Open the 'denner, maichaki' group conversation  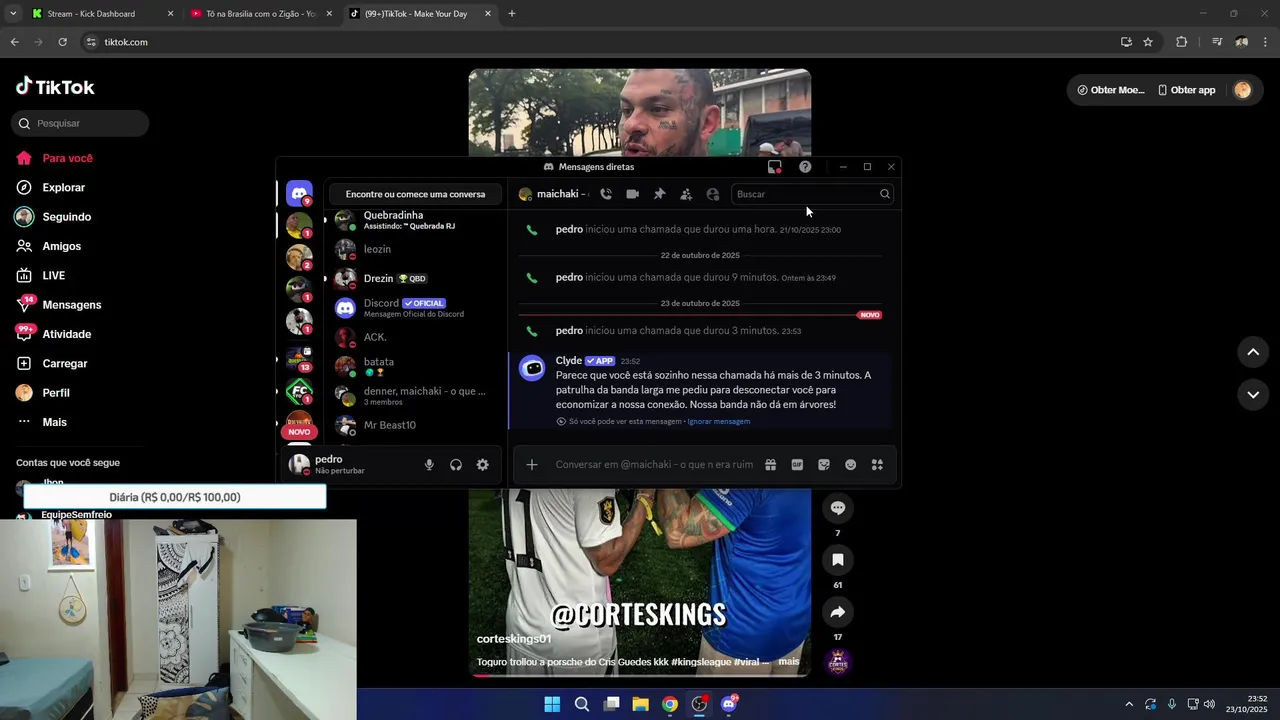[415, 395]
